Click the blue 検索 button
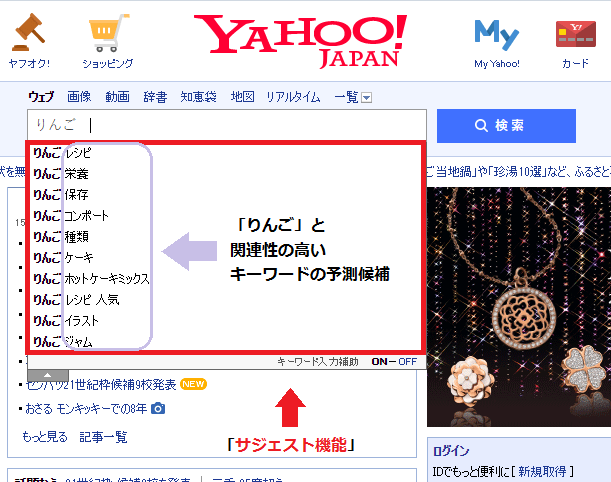Image resolution: width=611 pixels, height=482 pixels. 506,126
